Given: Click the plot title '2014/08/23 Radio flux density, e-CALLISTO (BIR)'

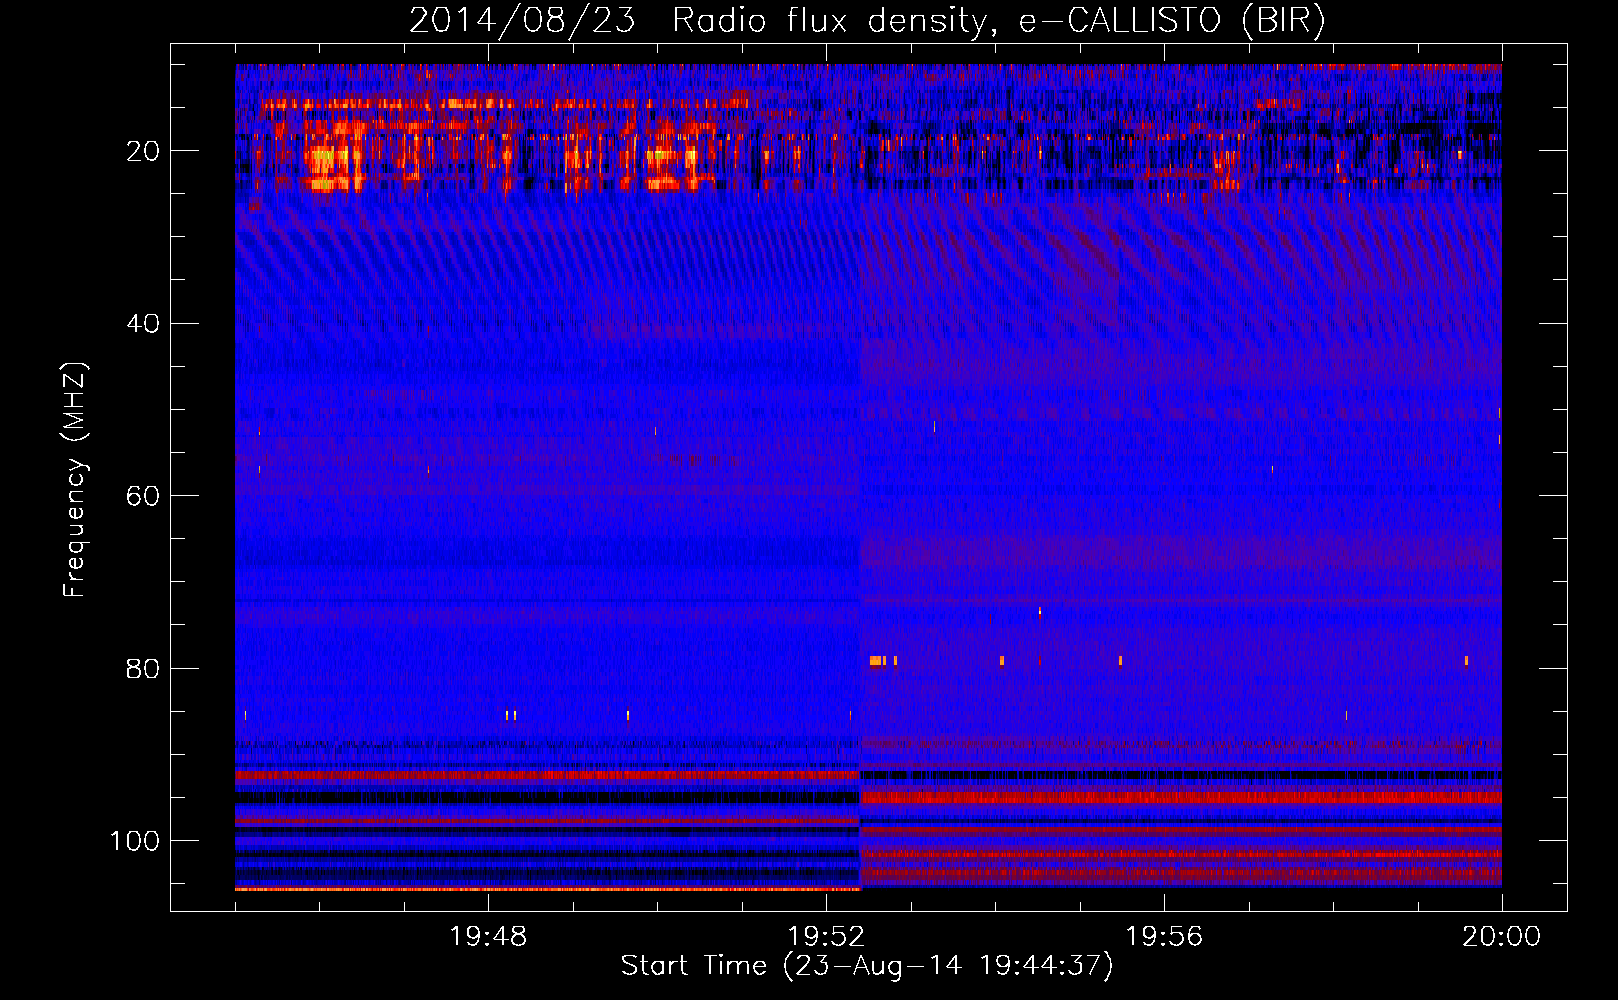Looking at the screenshot, I should click(867, 21).
